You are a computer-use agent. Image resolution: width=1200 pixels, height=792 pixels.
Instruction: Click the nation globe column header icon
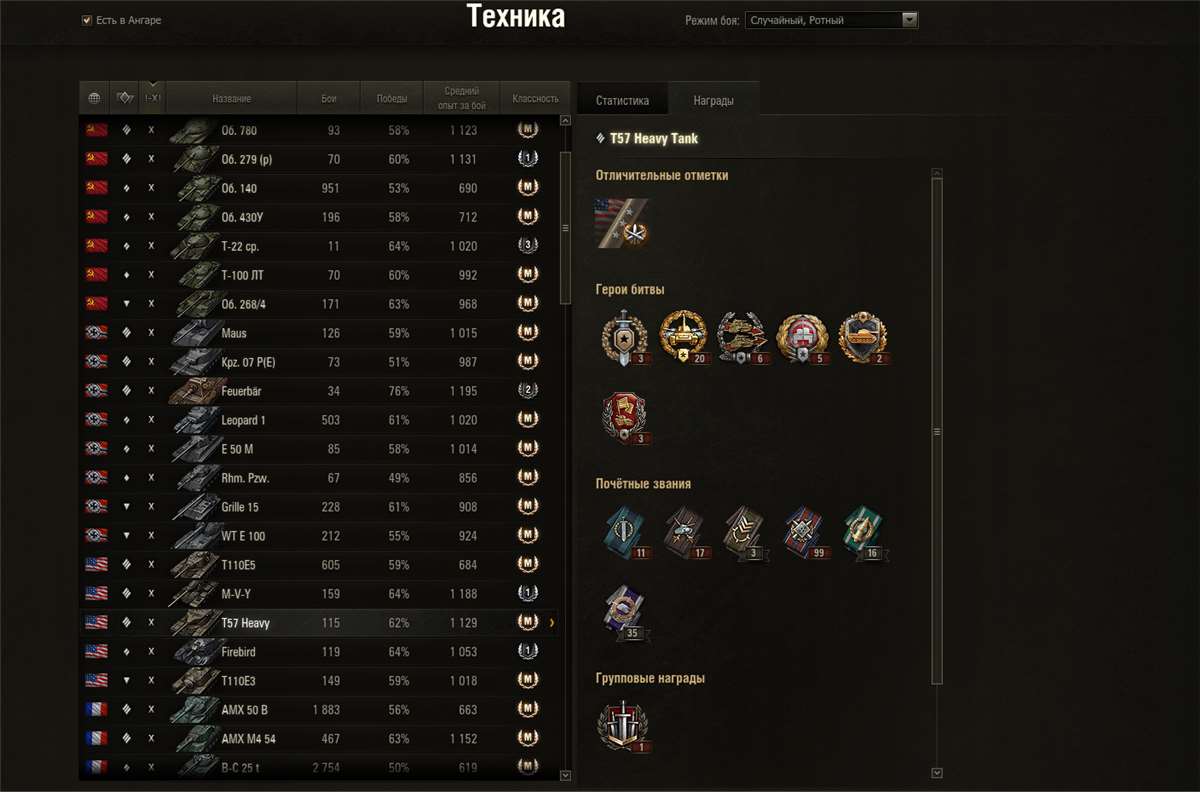(x=95, y=99)
